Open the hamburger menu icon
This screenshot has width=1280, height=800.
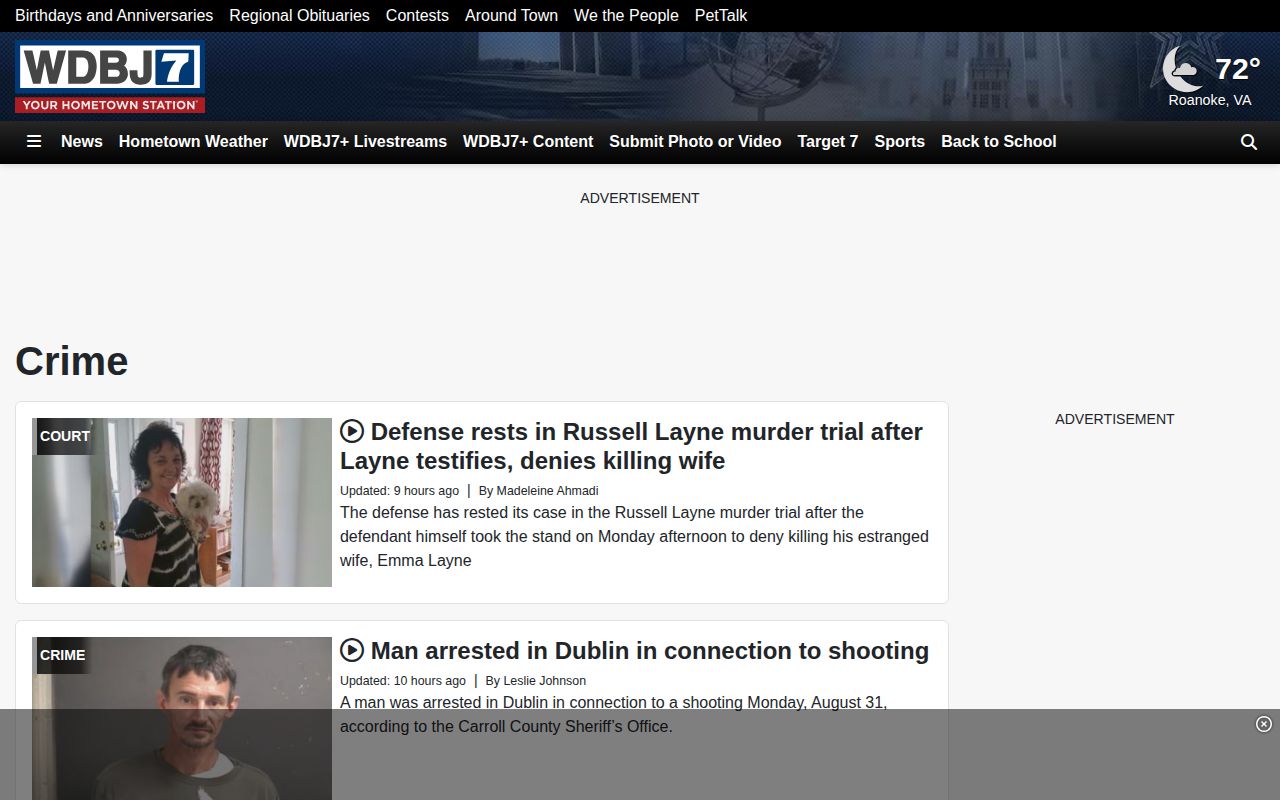point(34,142)
